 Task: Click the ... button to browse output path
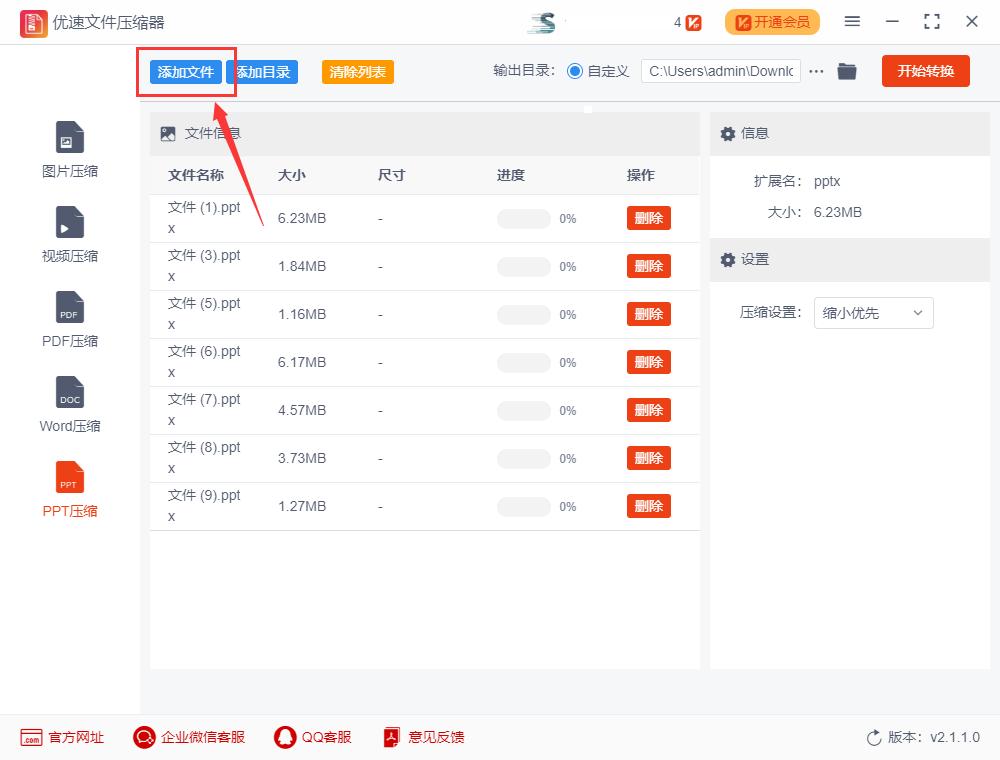[816, 71]
